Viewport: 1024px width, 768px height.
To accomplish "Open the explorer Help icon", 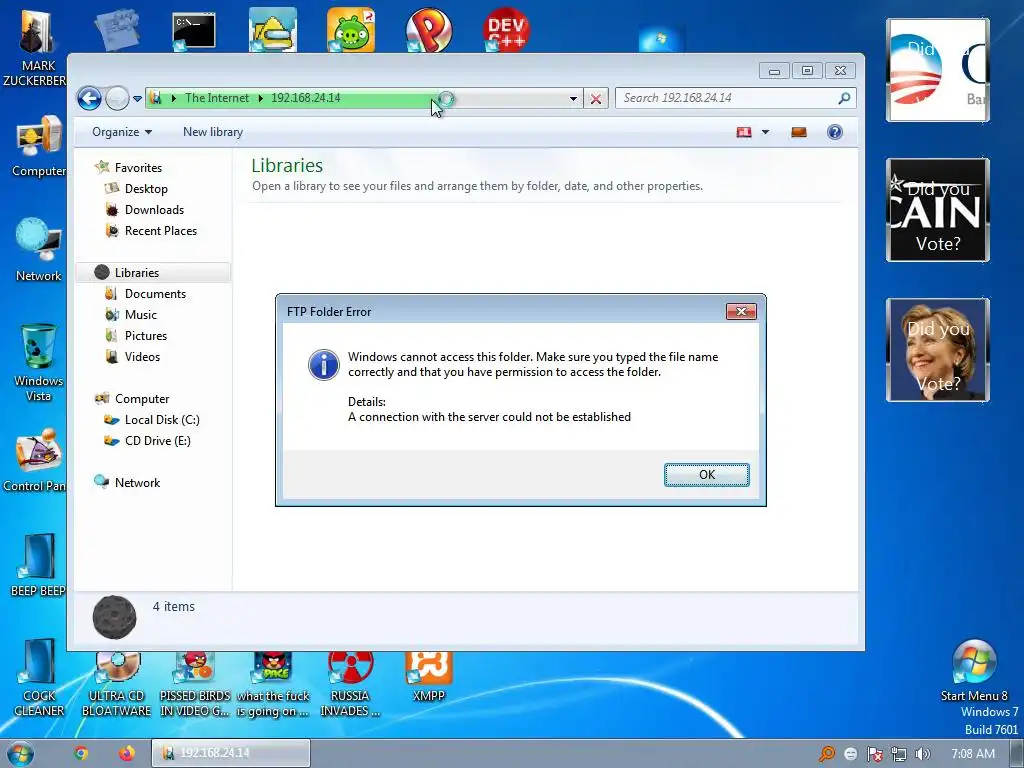I will [x=835, y=132].
